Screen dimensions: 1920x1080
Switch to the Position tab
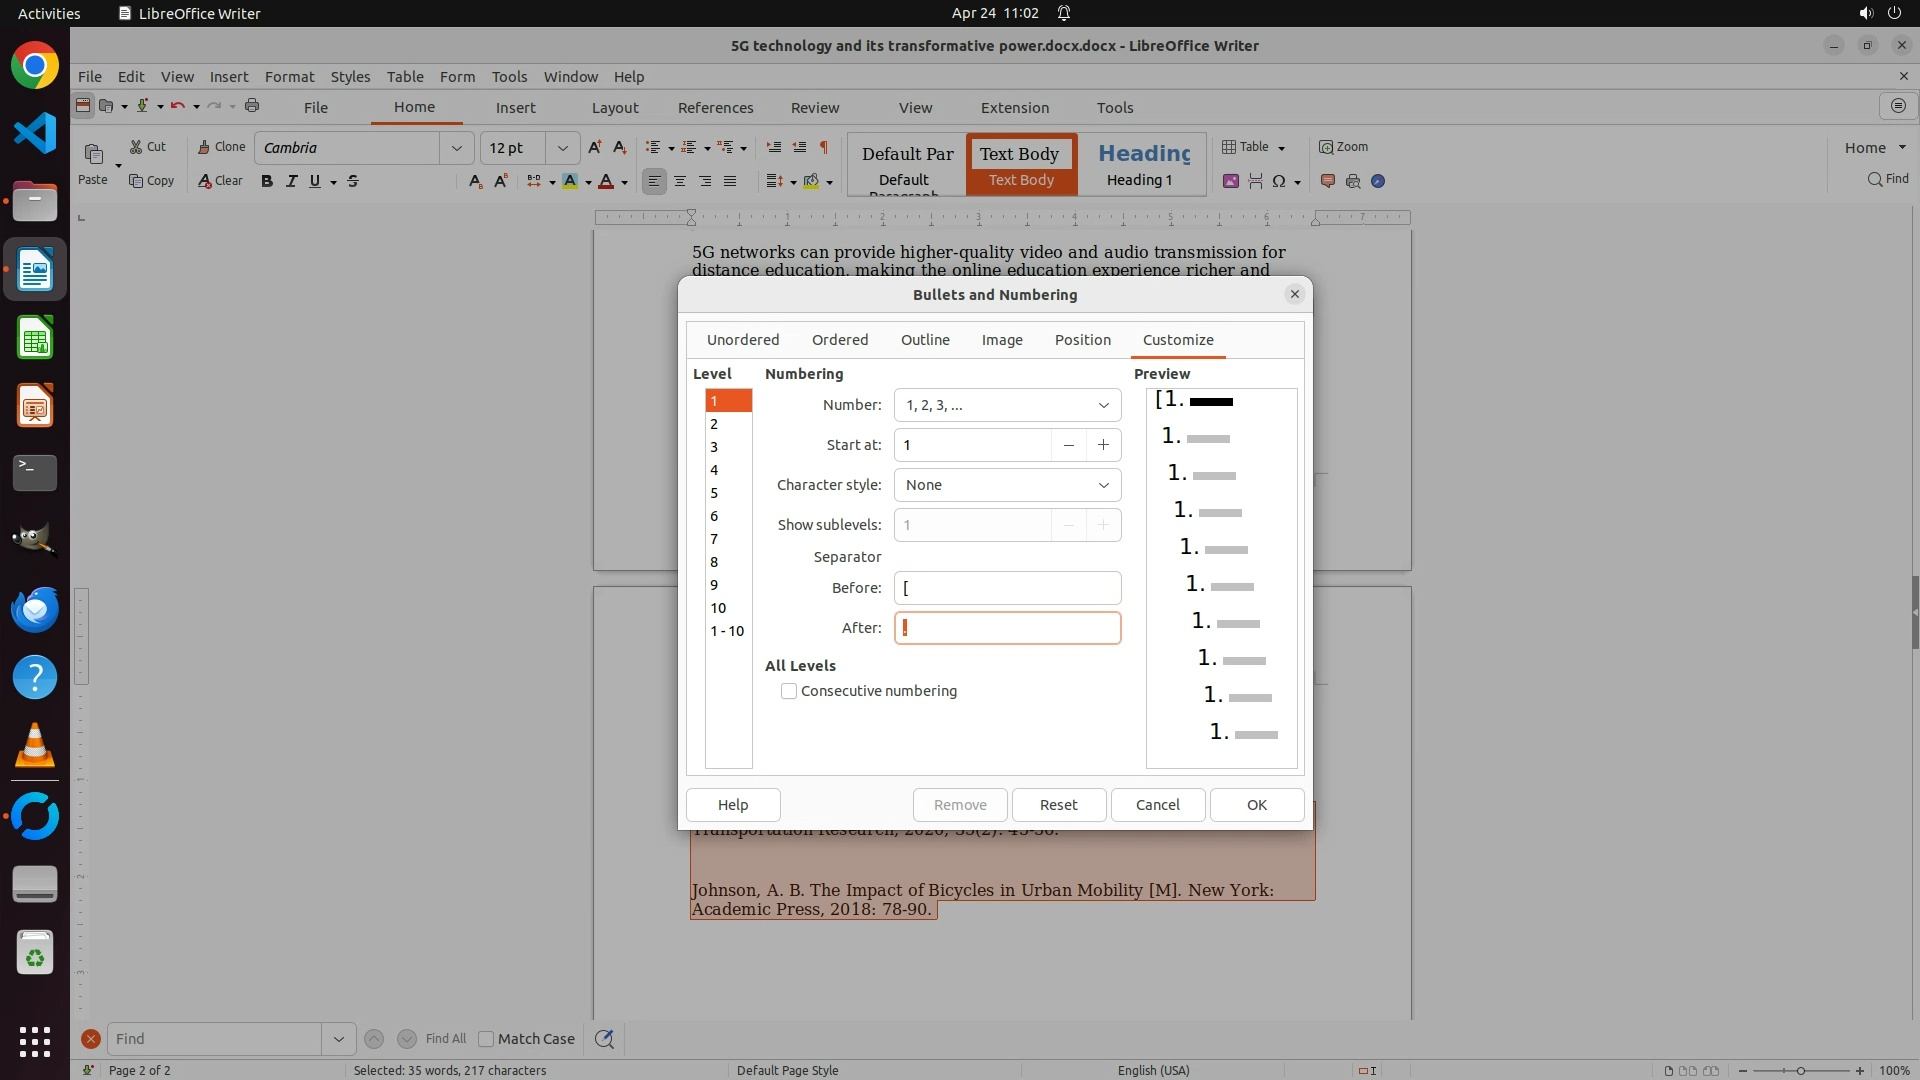pos(1082,340)
